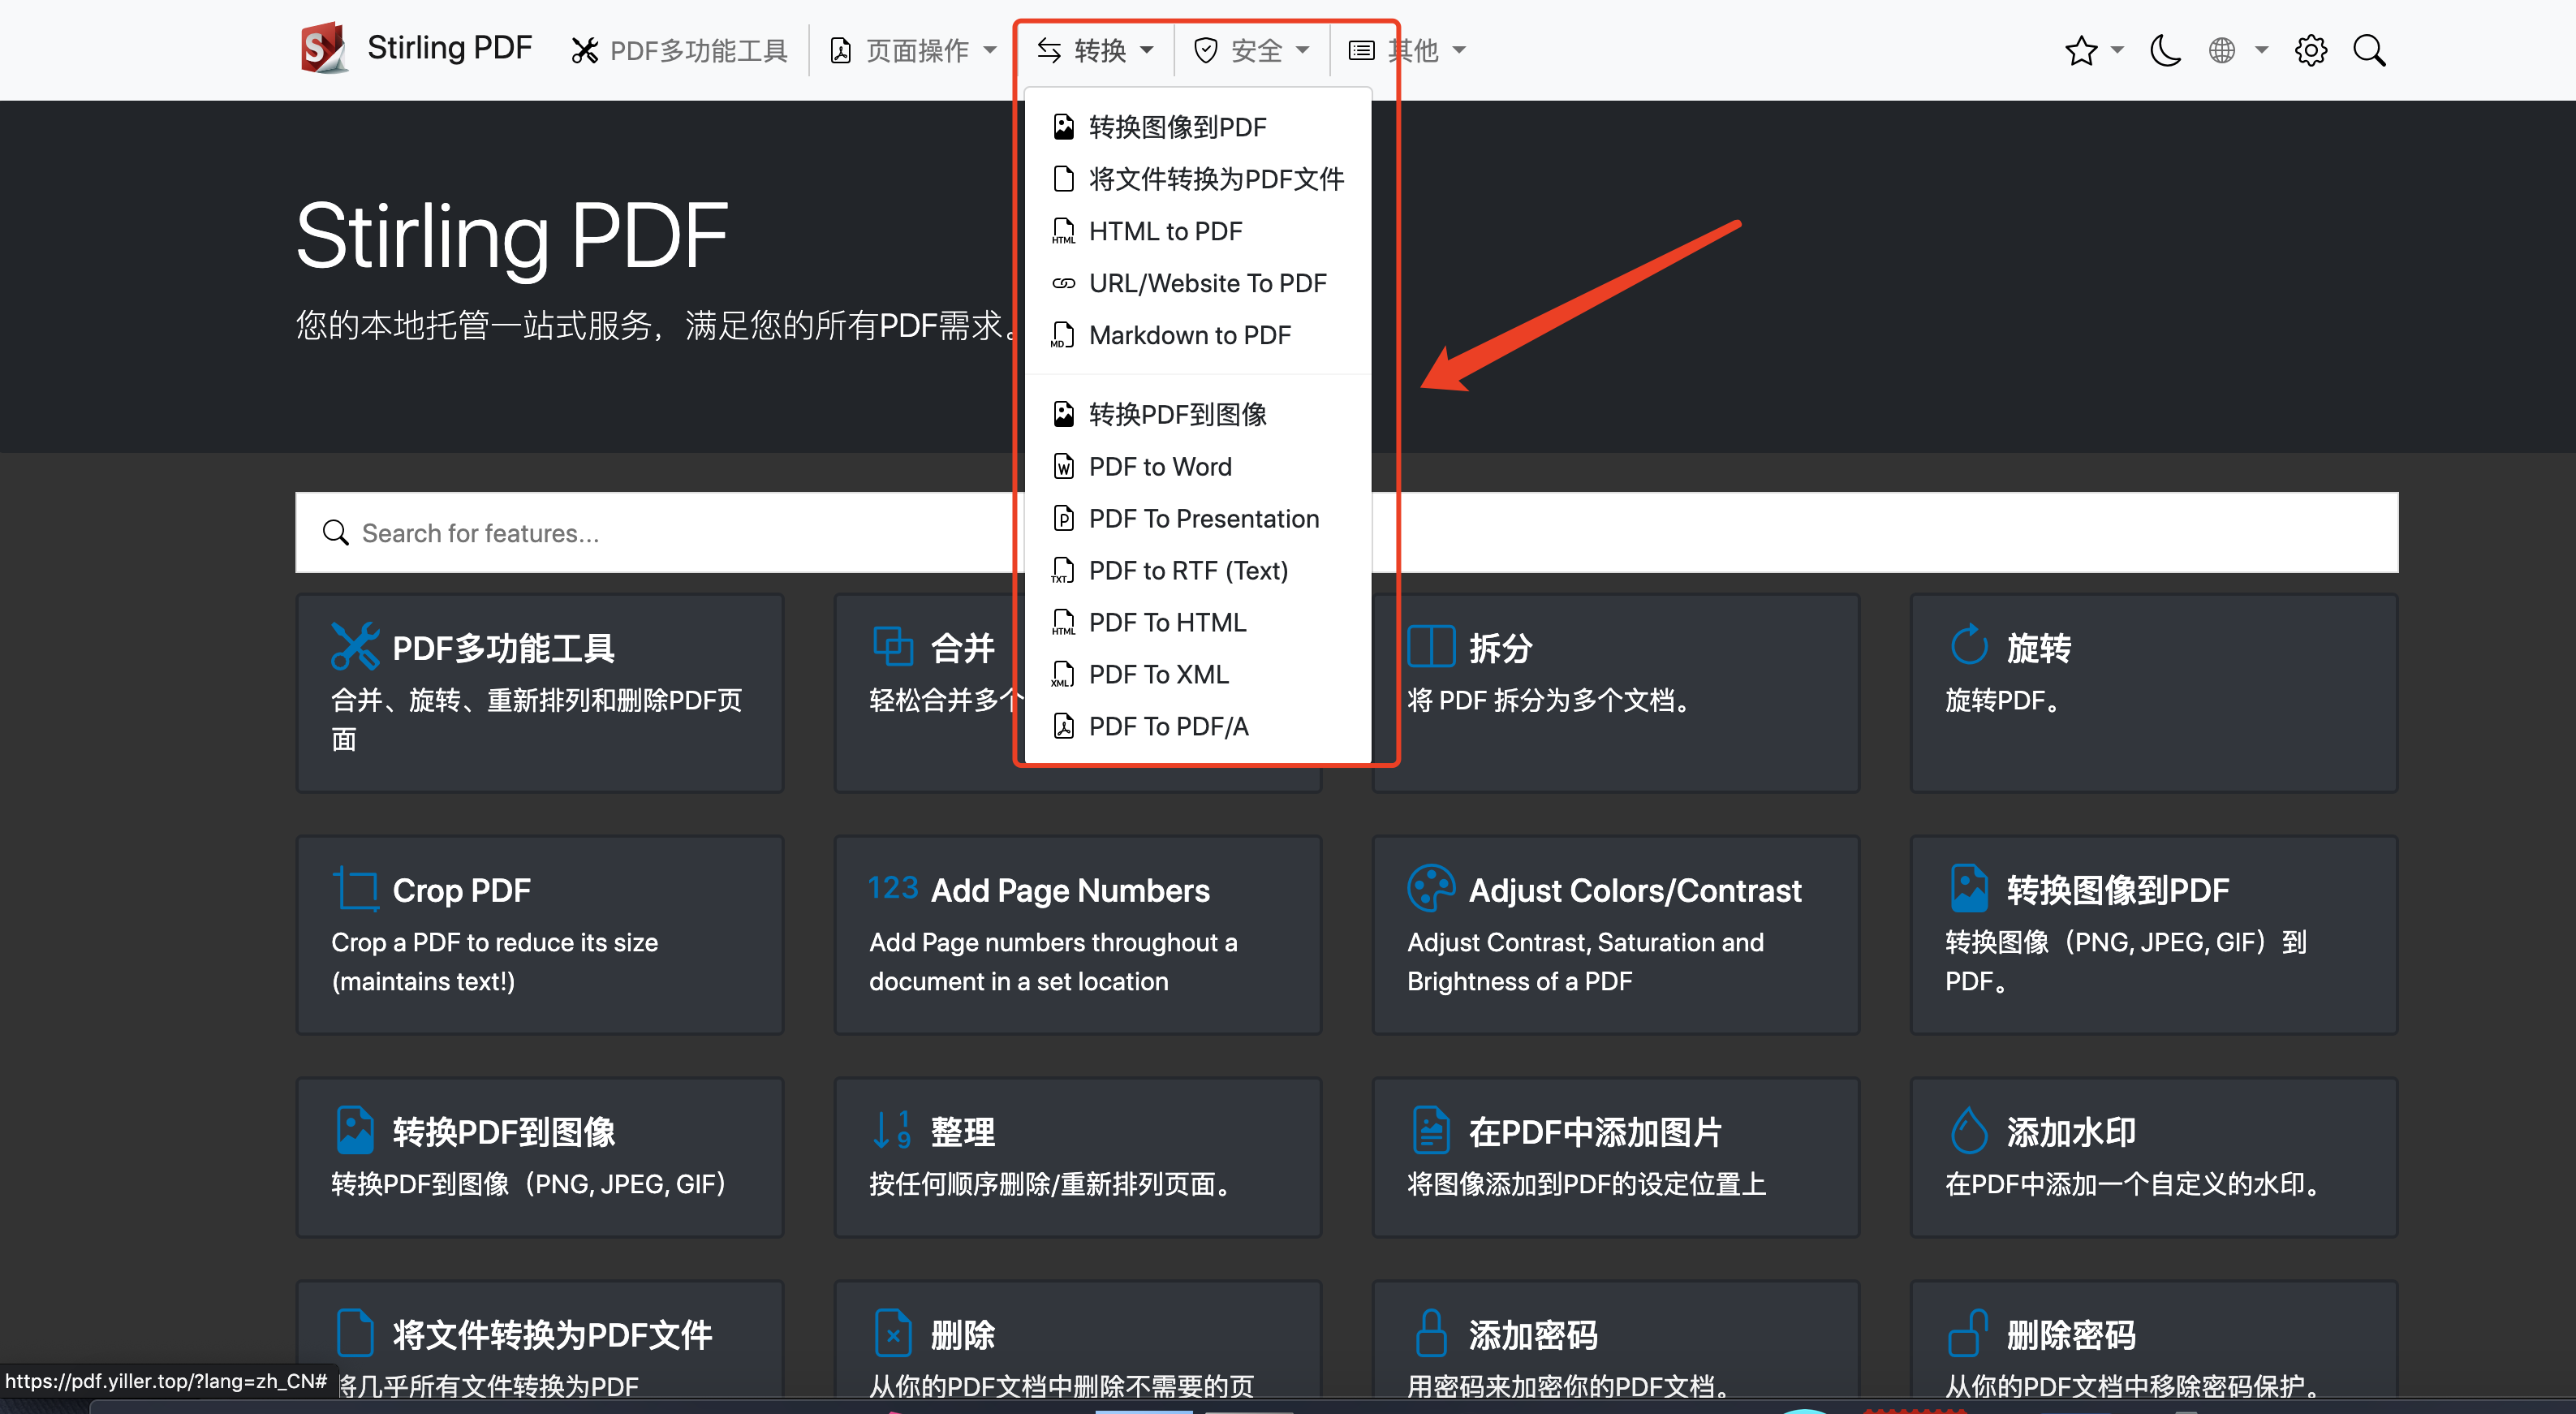Choose PDF to RTF (Text) entry

click(1197, 570)
